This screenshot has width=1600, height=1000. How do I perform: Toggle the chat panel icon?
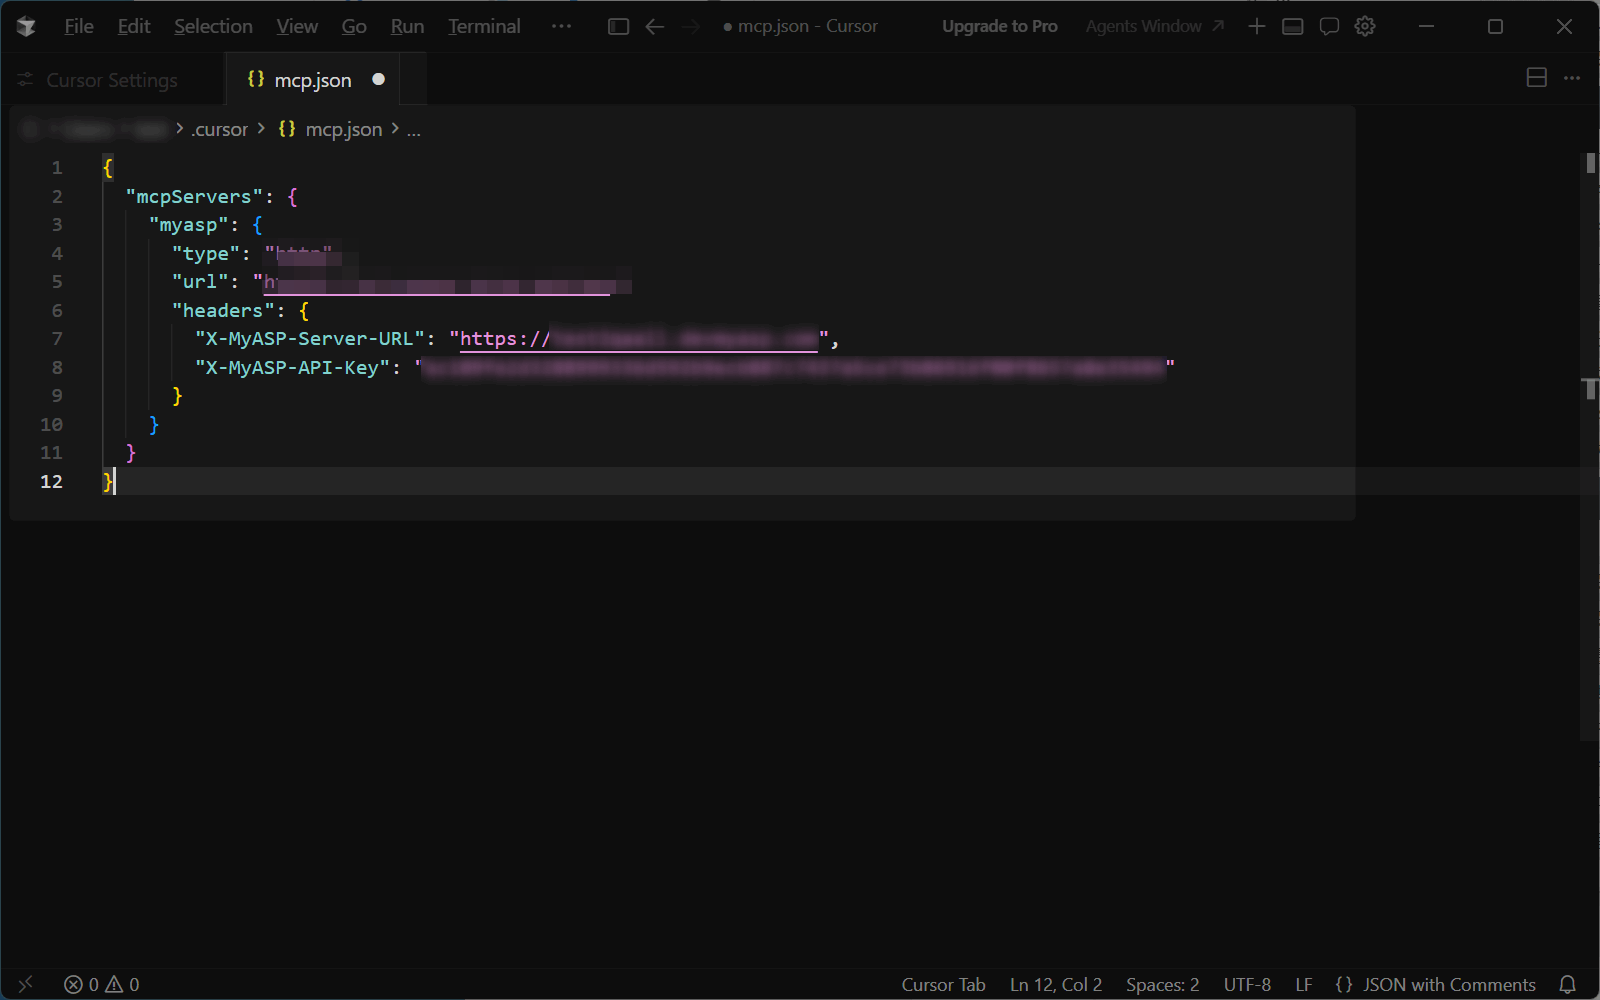(1329, 27)
